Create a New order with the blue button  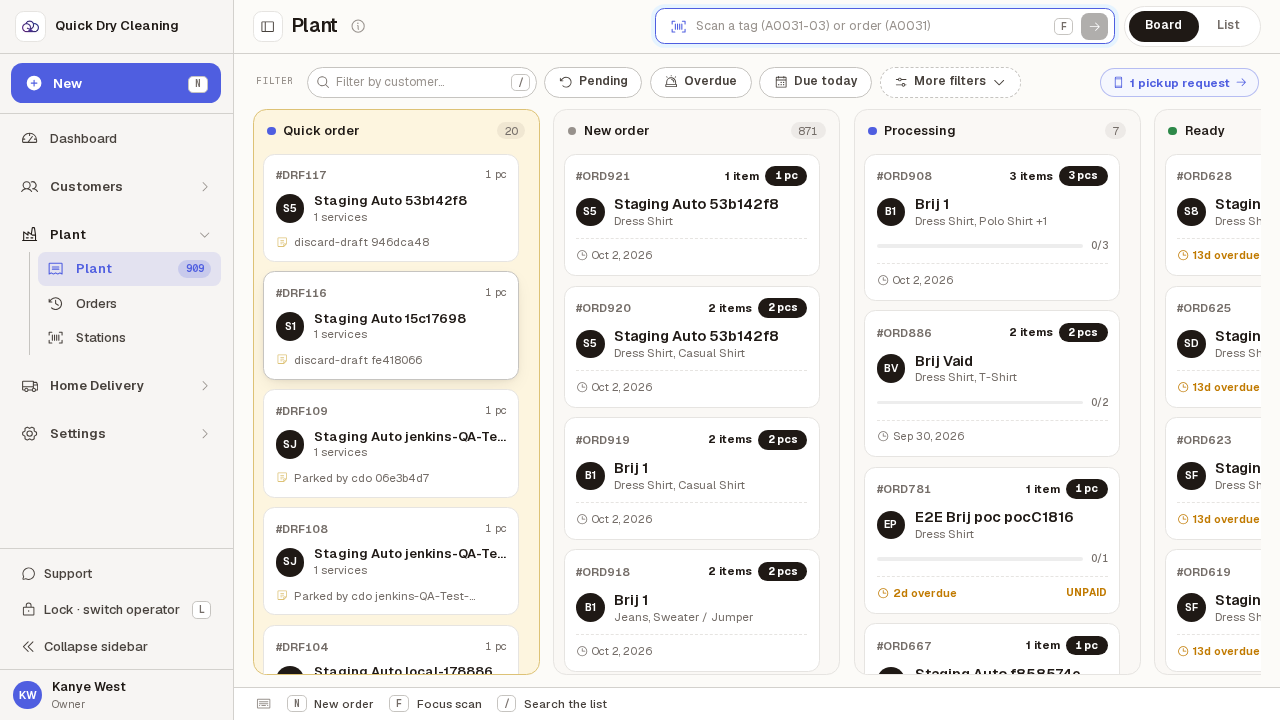(x=116, y=83)
